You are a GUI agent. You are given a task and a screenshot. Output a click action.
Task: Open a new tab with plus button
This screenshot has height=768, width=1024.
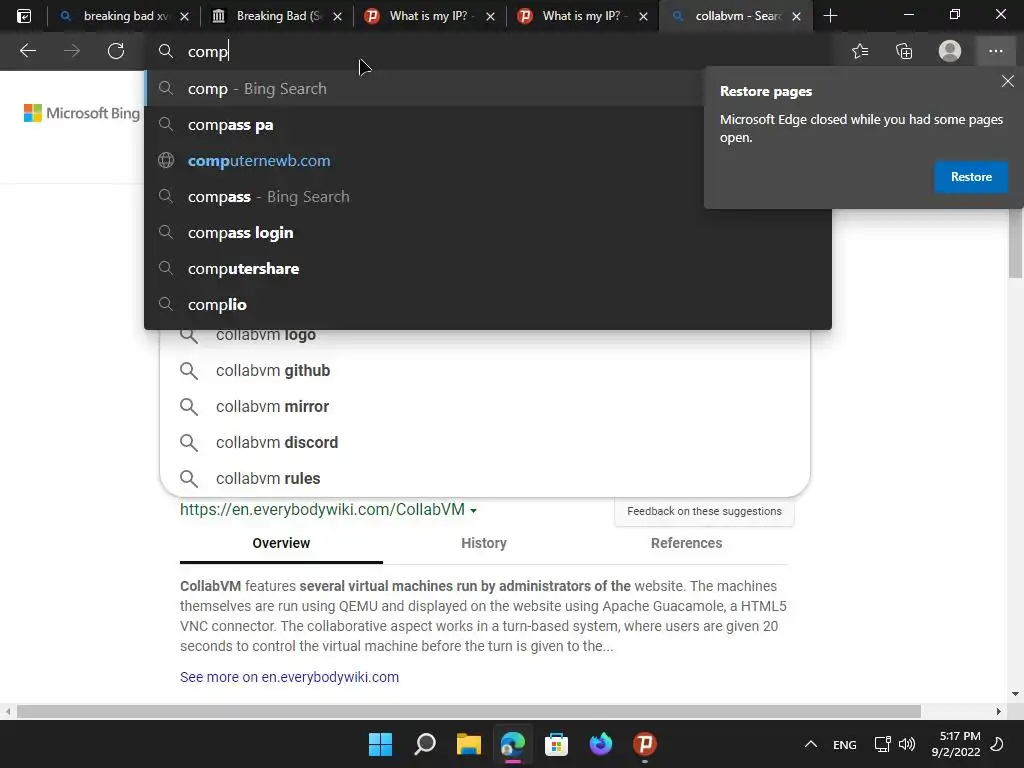830,16
